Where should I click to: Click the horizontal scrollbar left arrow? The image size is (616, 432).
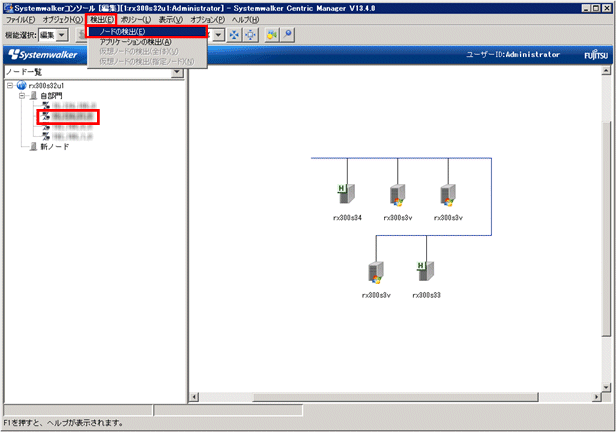(194, 397)
